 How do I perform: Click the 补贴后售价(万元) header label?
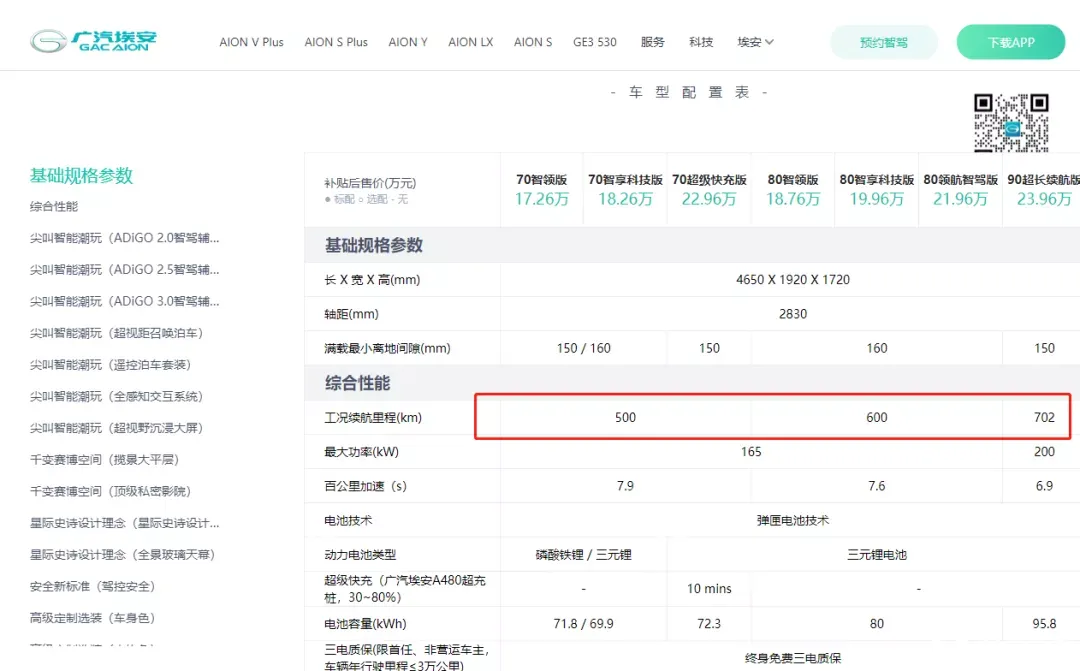tap(370, 183)
